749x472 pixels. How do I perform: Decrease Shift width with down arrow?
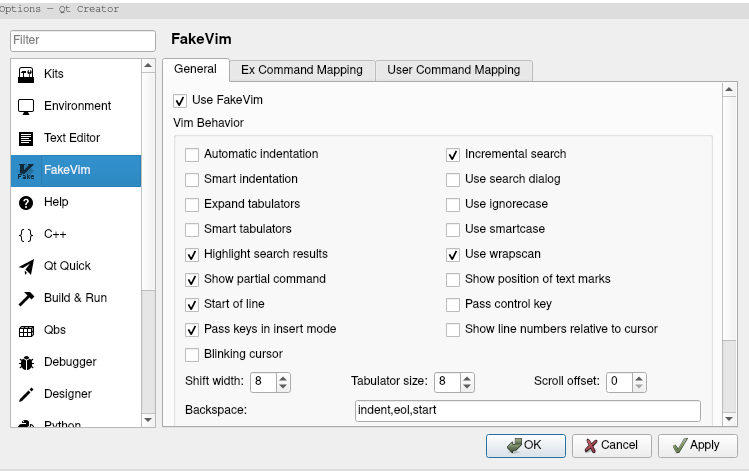(283, 386)
